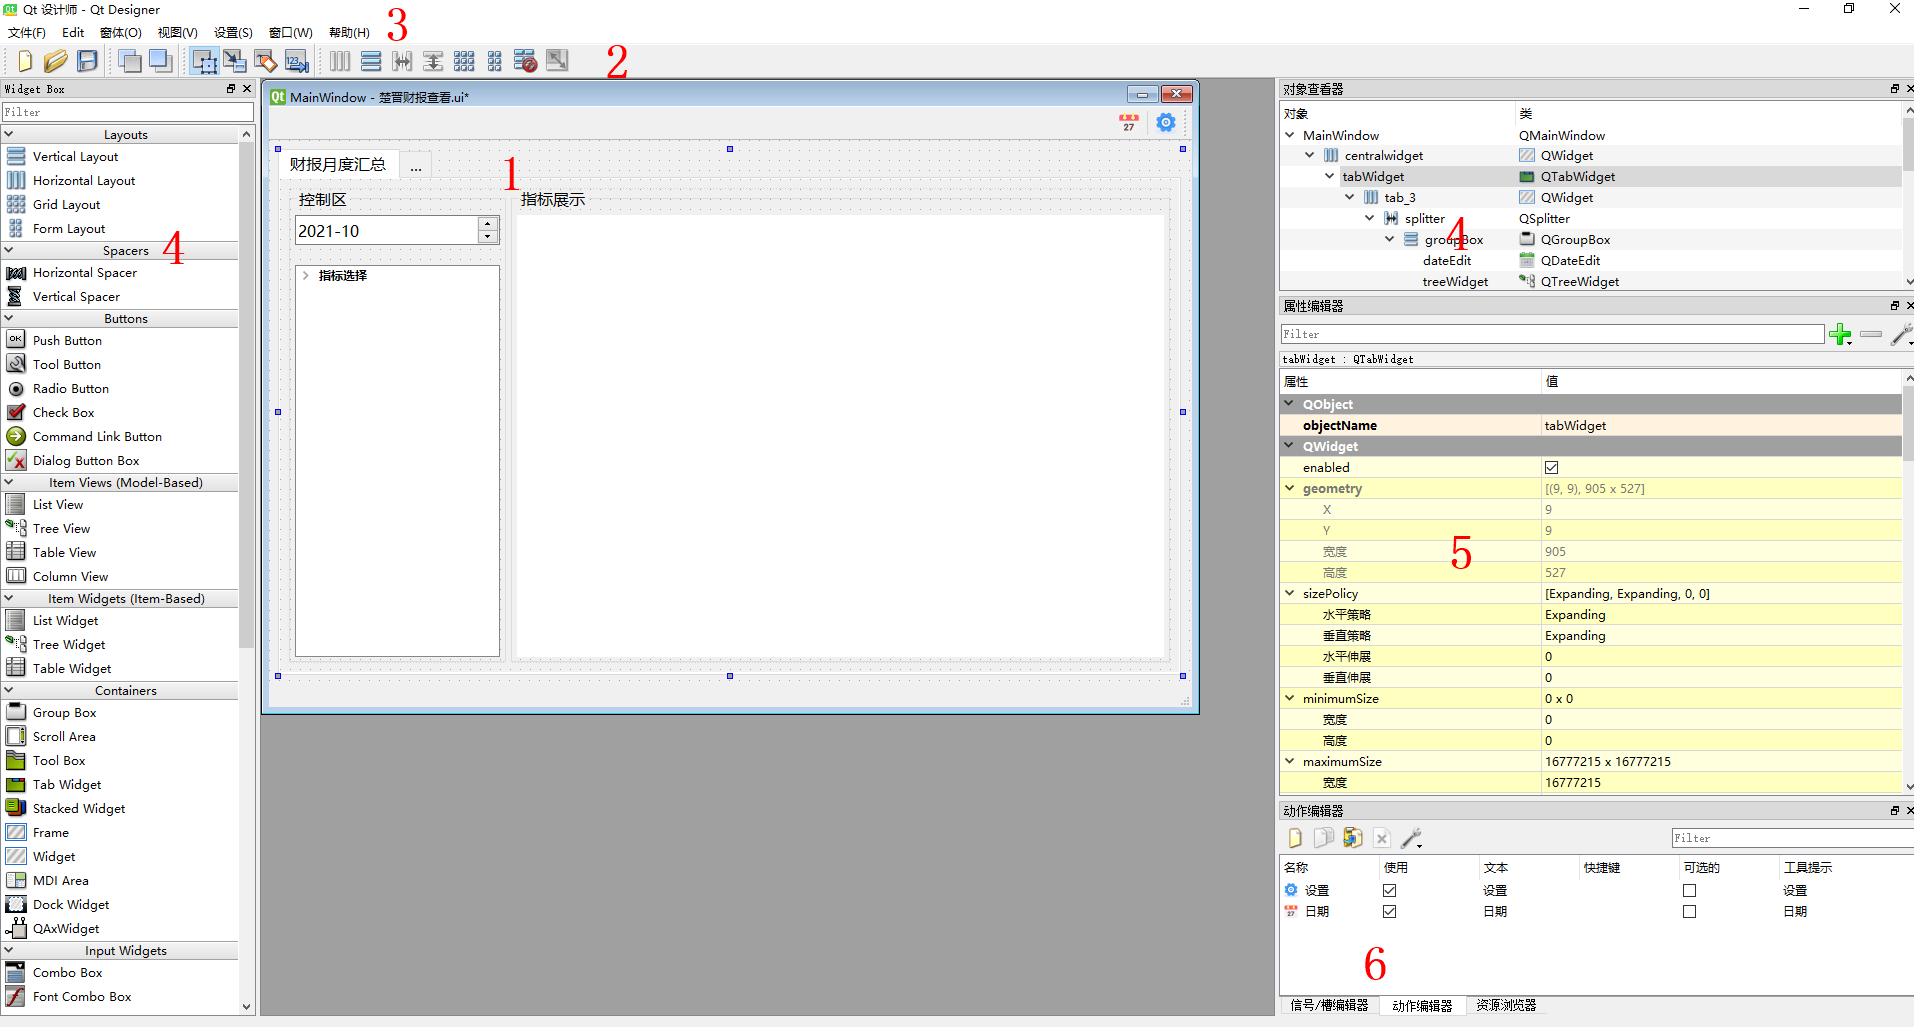
Task: Collapse the Buttons category in Widget Box
Action: click(9, 318)
